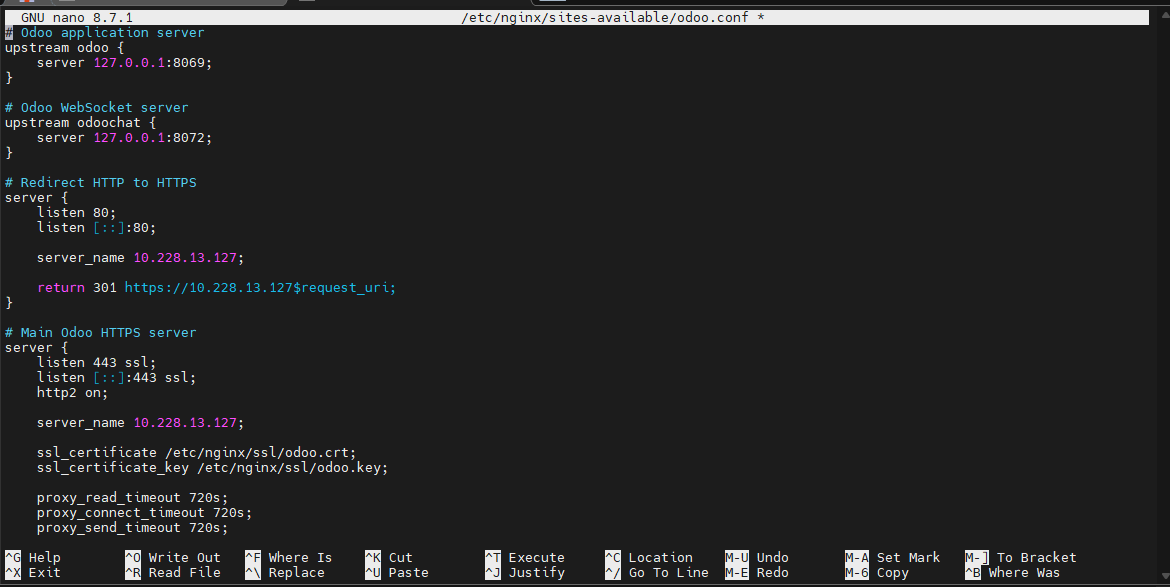1170x587 pixels.
Task: Click the 'return 301' redirect URL line
Action: [x=217, y=287]
